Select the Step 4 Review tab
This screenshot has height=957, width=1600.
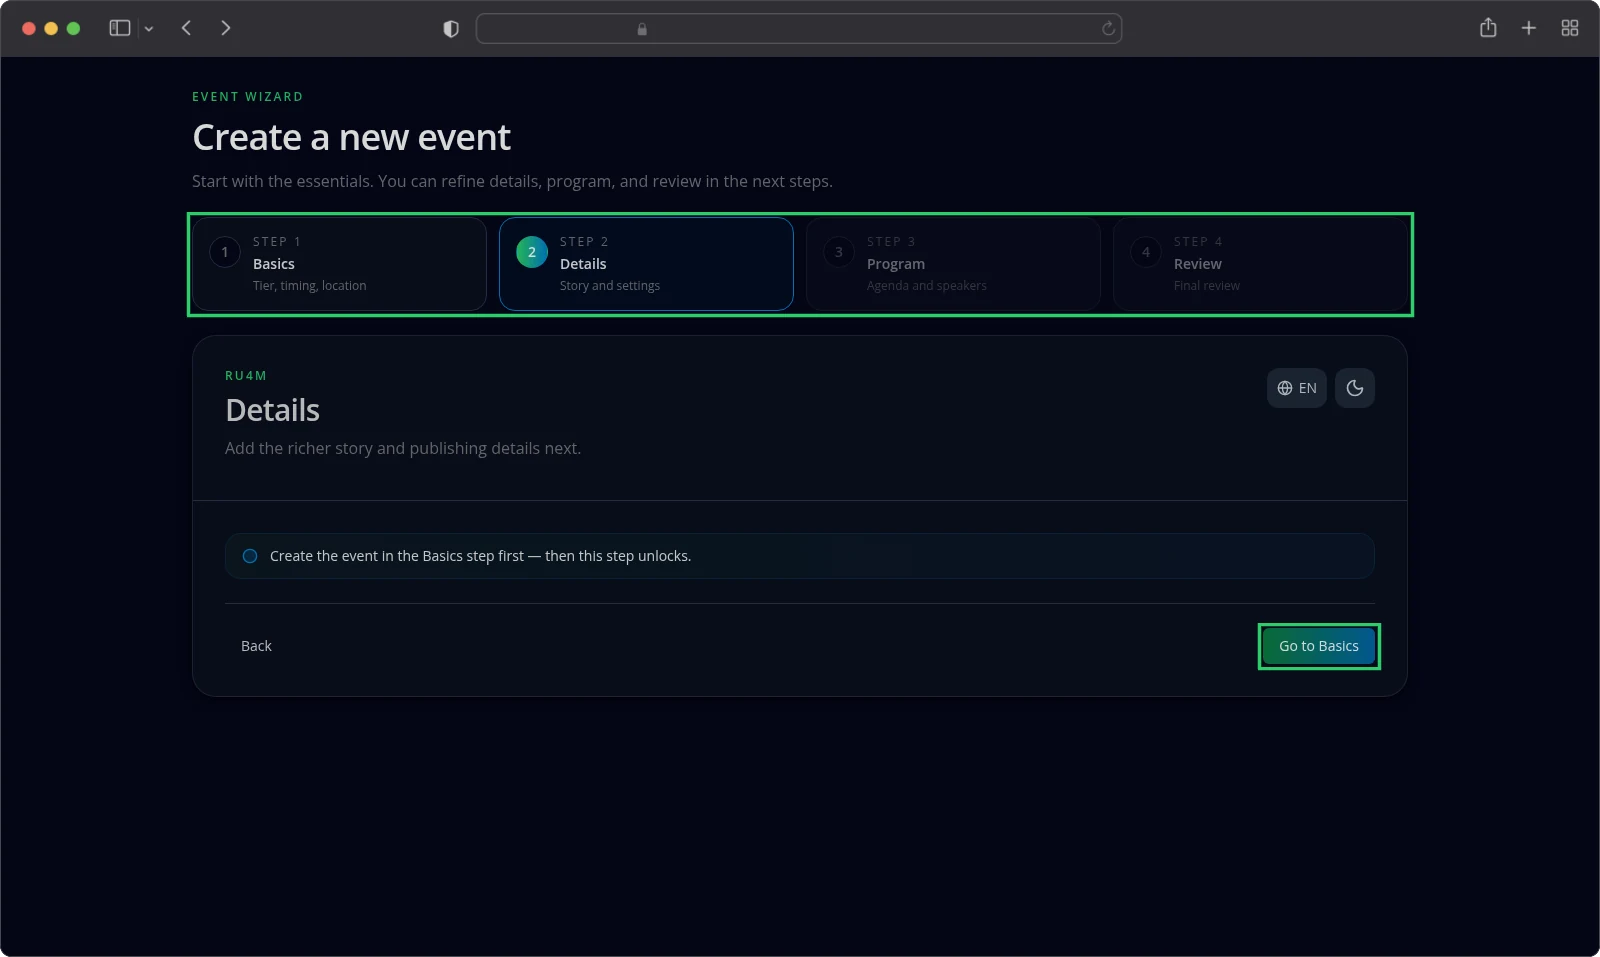(1260, 264)
